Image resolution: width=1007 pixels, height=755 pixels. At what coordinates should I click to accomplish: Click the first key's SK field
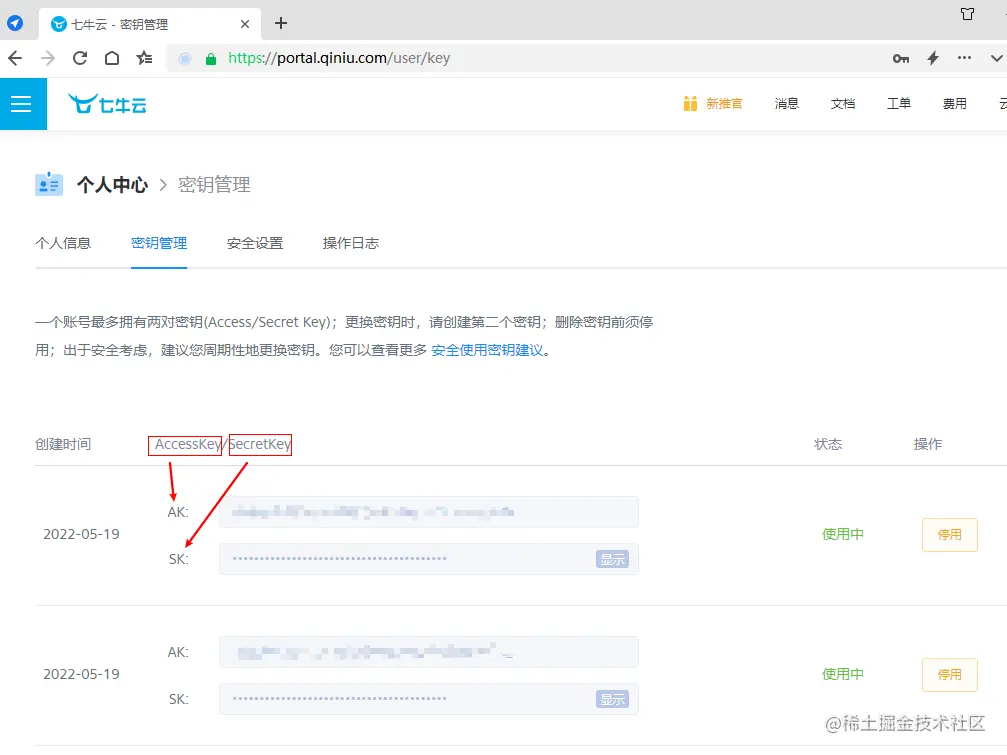(428, 559)
